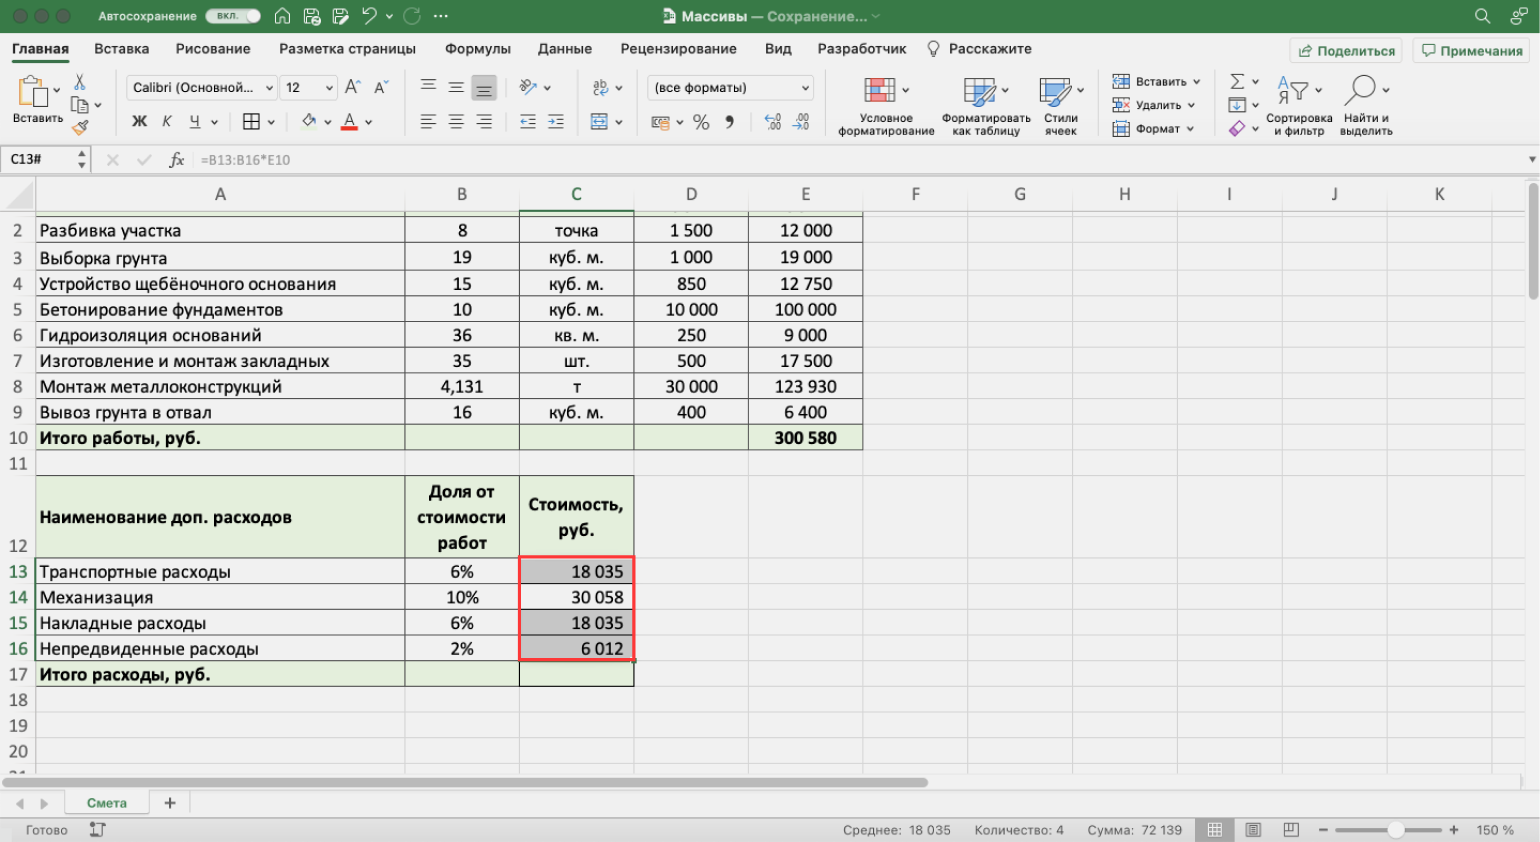Click the Increase font size icon
This screenshot has width=1540, height=842.
click(353, 88)
